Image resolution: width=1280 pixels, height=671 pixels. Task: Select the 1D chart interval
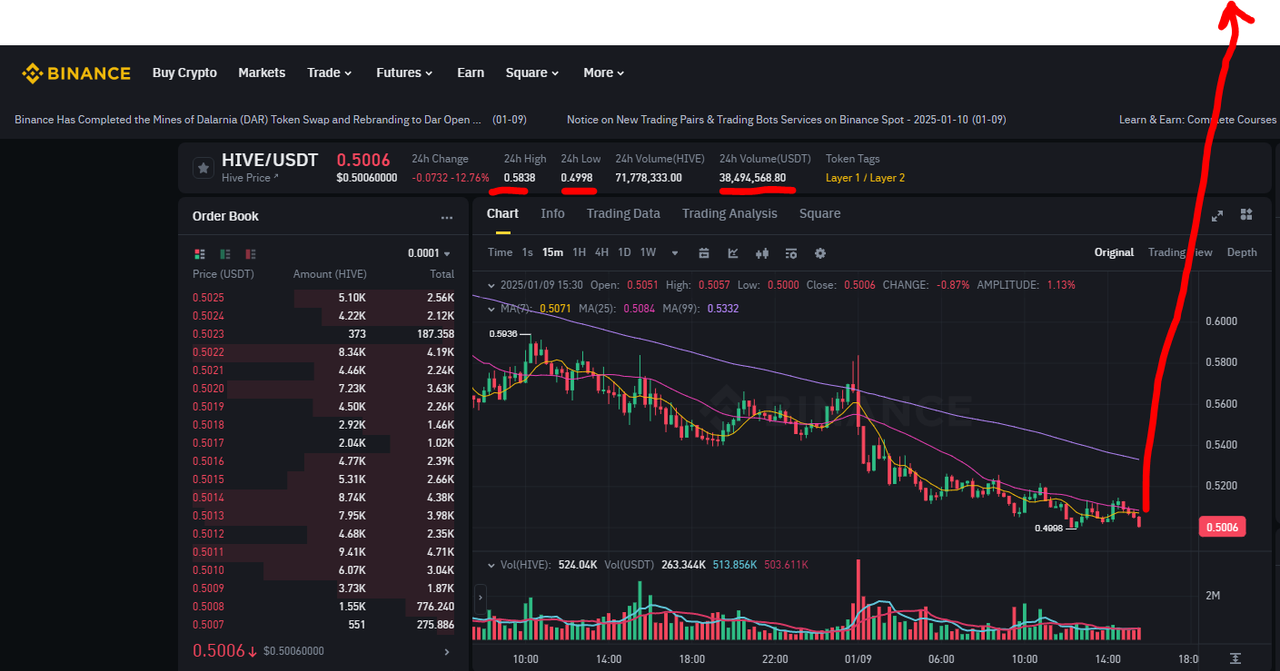pos(624,253)
